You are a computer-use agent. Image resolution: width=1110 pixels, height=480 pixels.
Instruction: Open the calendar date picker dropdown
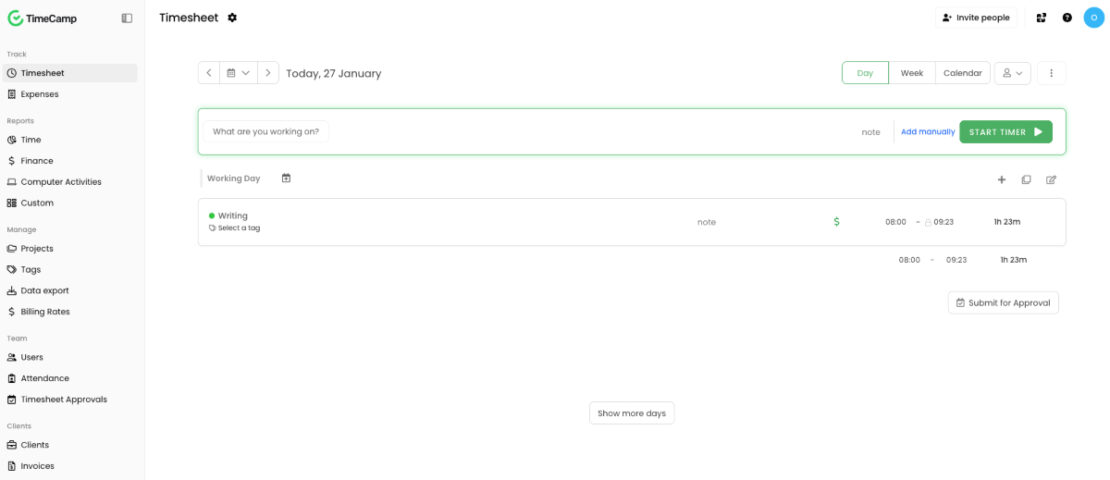click(238, 73)
